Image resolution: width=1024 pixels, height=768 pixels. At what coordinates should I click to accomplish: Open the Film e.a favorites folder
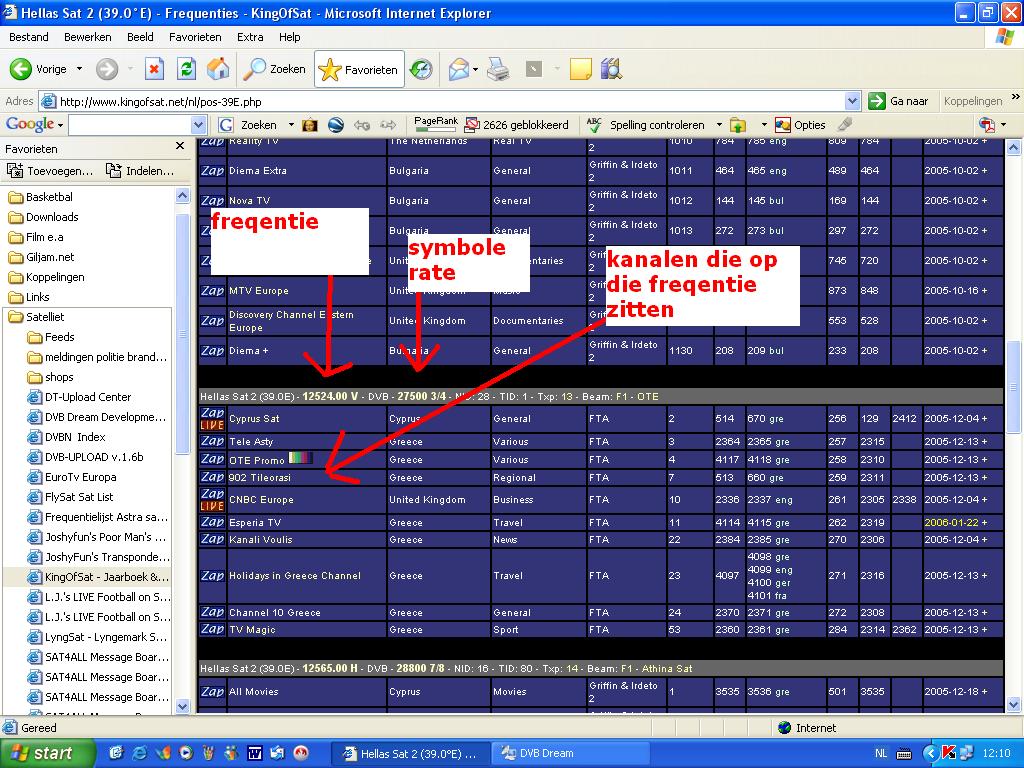click(x=36, y=237)
